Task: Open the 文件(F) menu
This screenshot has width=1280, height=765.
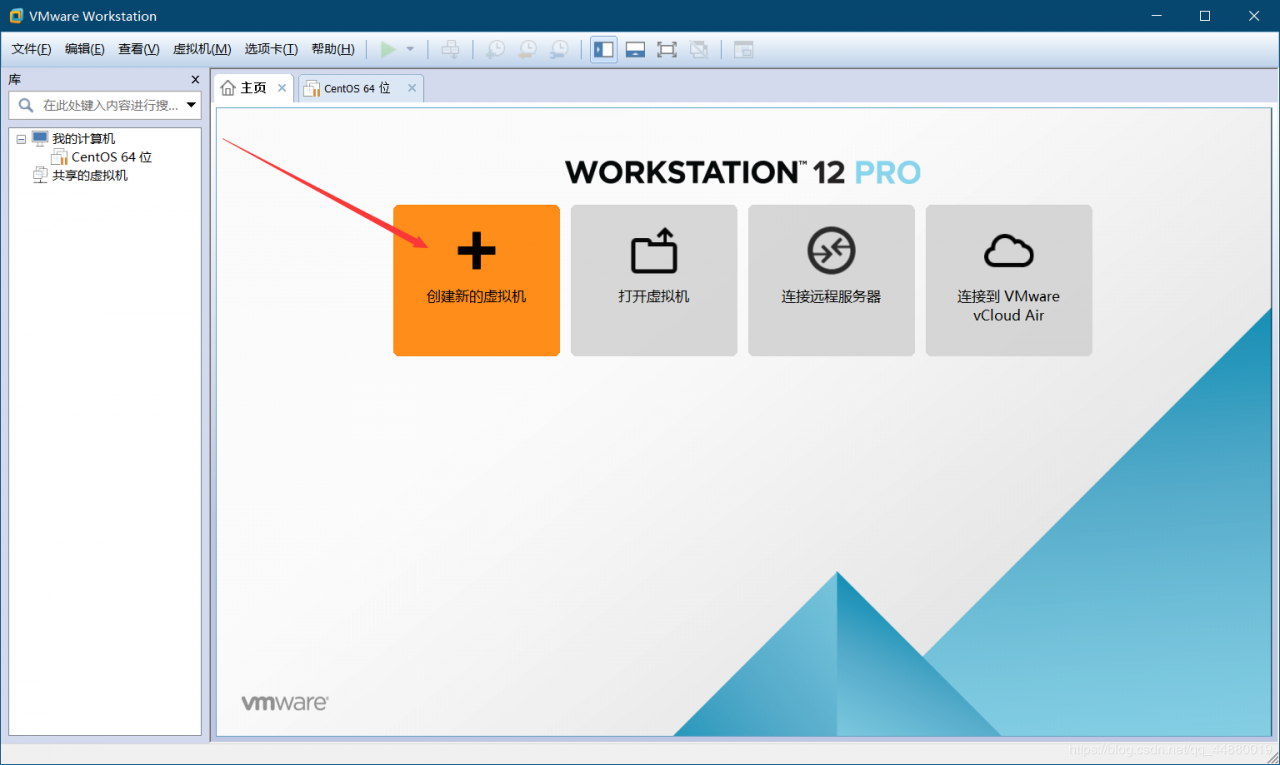Action: click(x=31, y=49)
